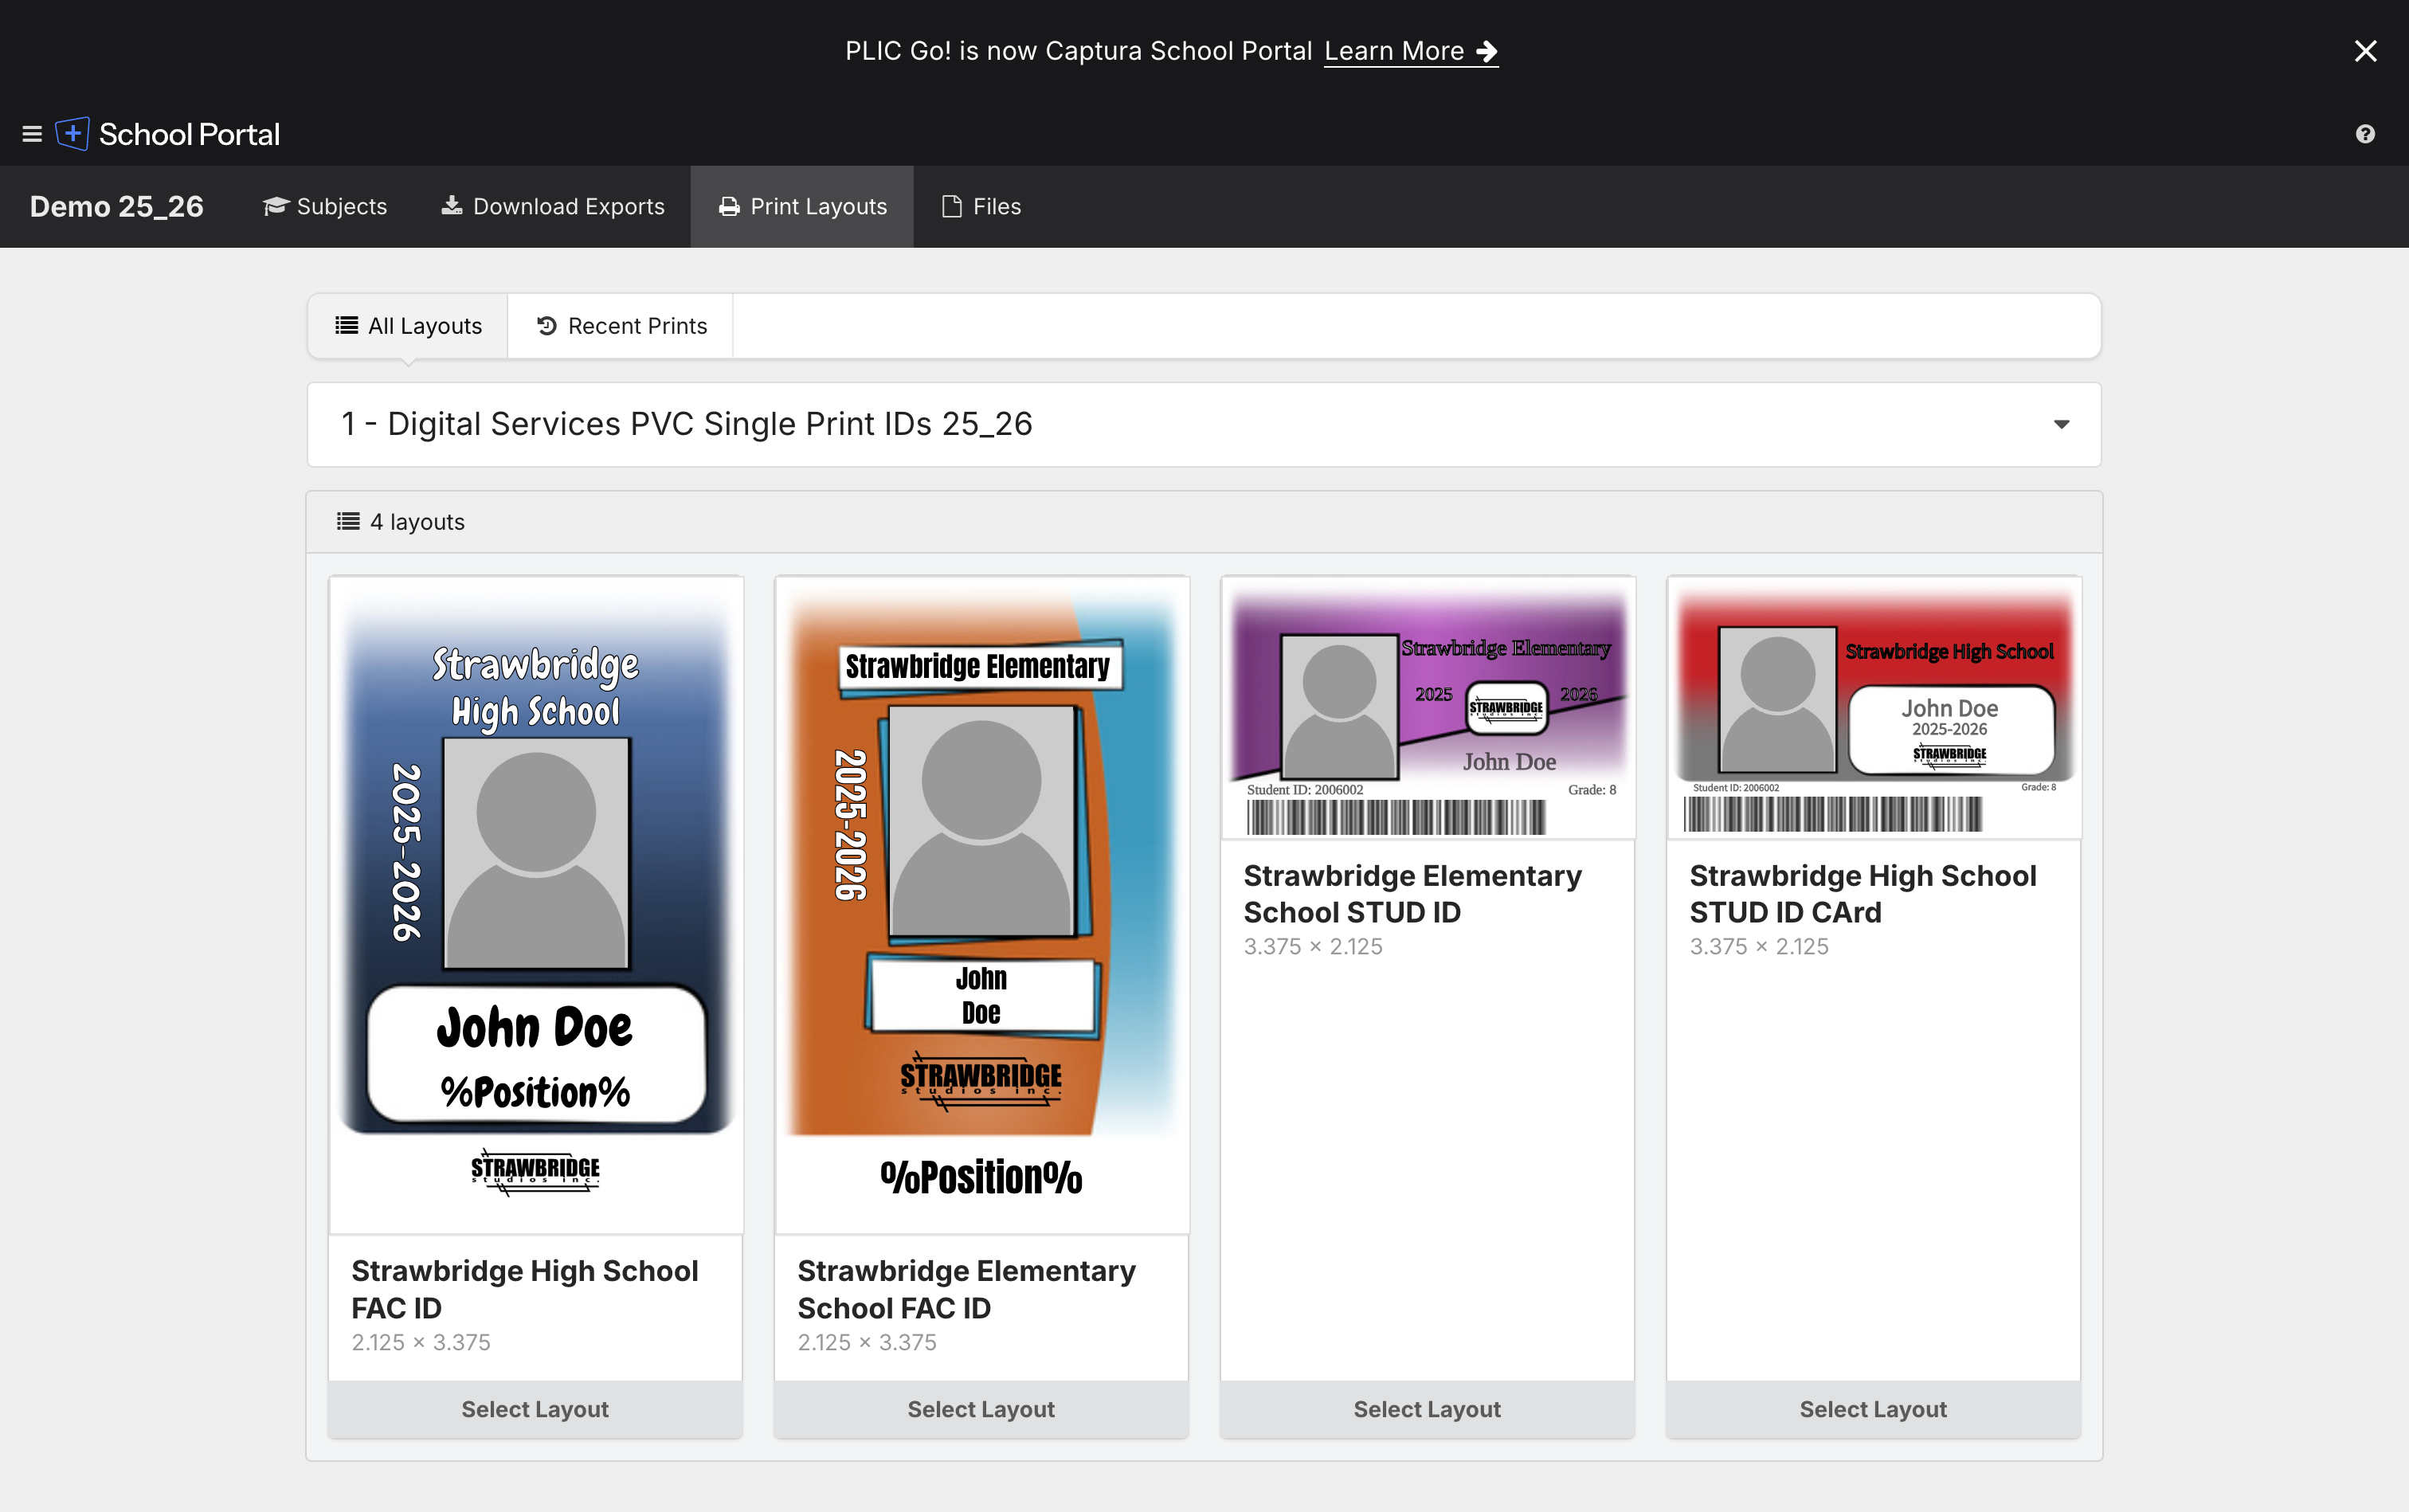Click the list icon beside 4 layouts
Screen dimensions: 2409x1512
pos(348,521)
